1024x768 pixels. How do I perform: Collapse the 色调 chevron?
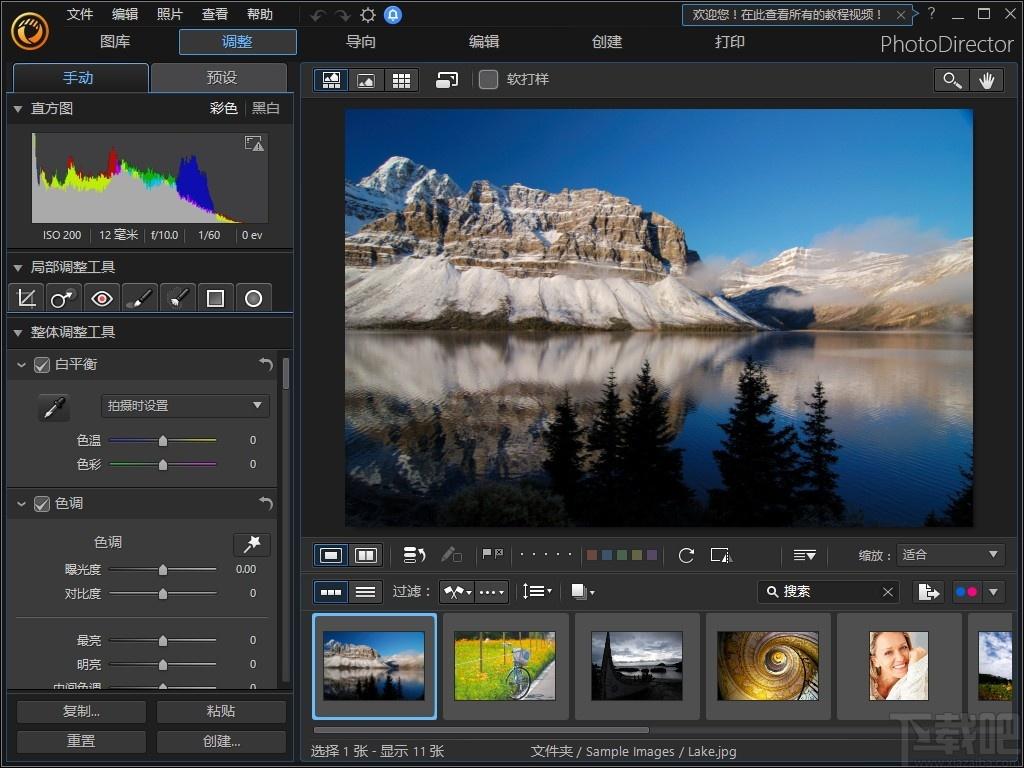[x=22, y=504]
